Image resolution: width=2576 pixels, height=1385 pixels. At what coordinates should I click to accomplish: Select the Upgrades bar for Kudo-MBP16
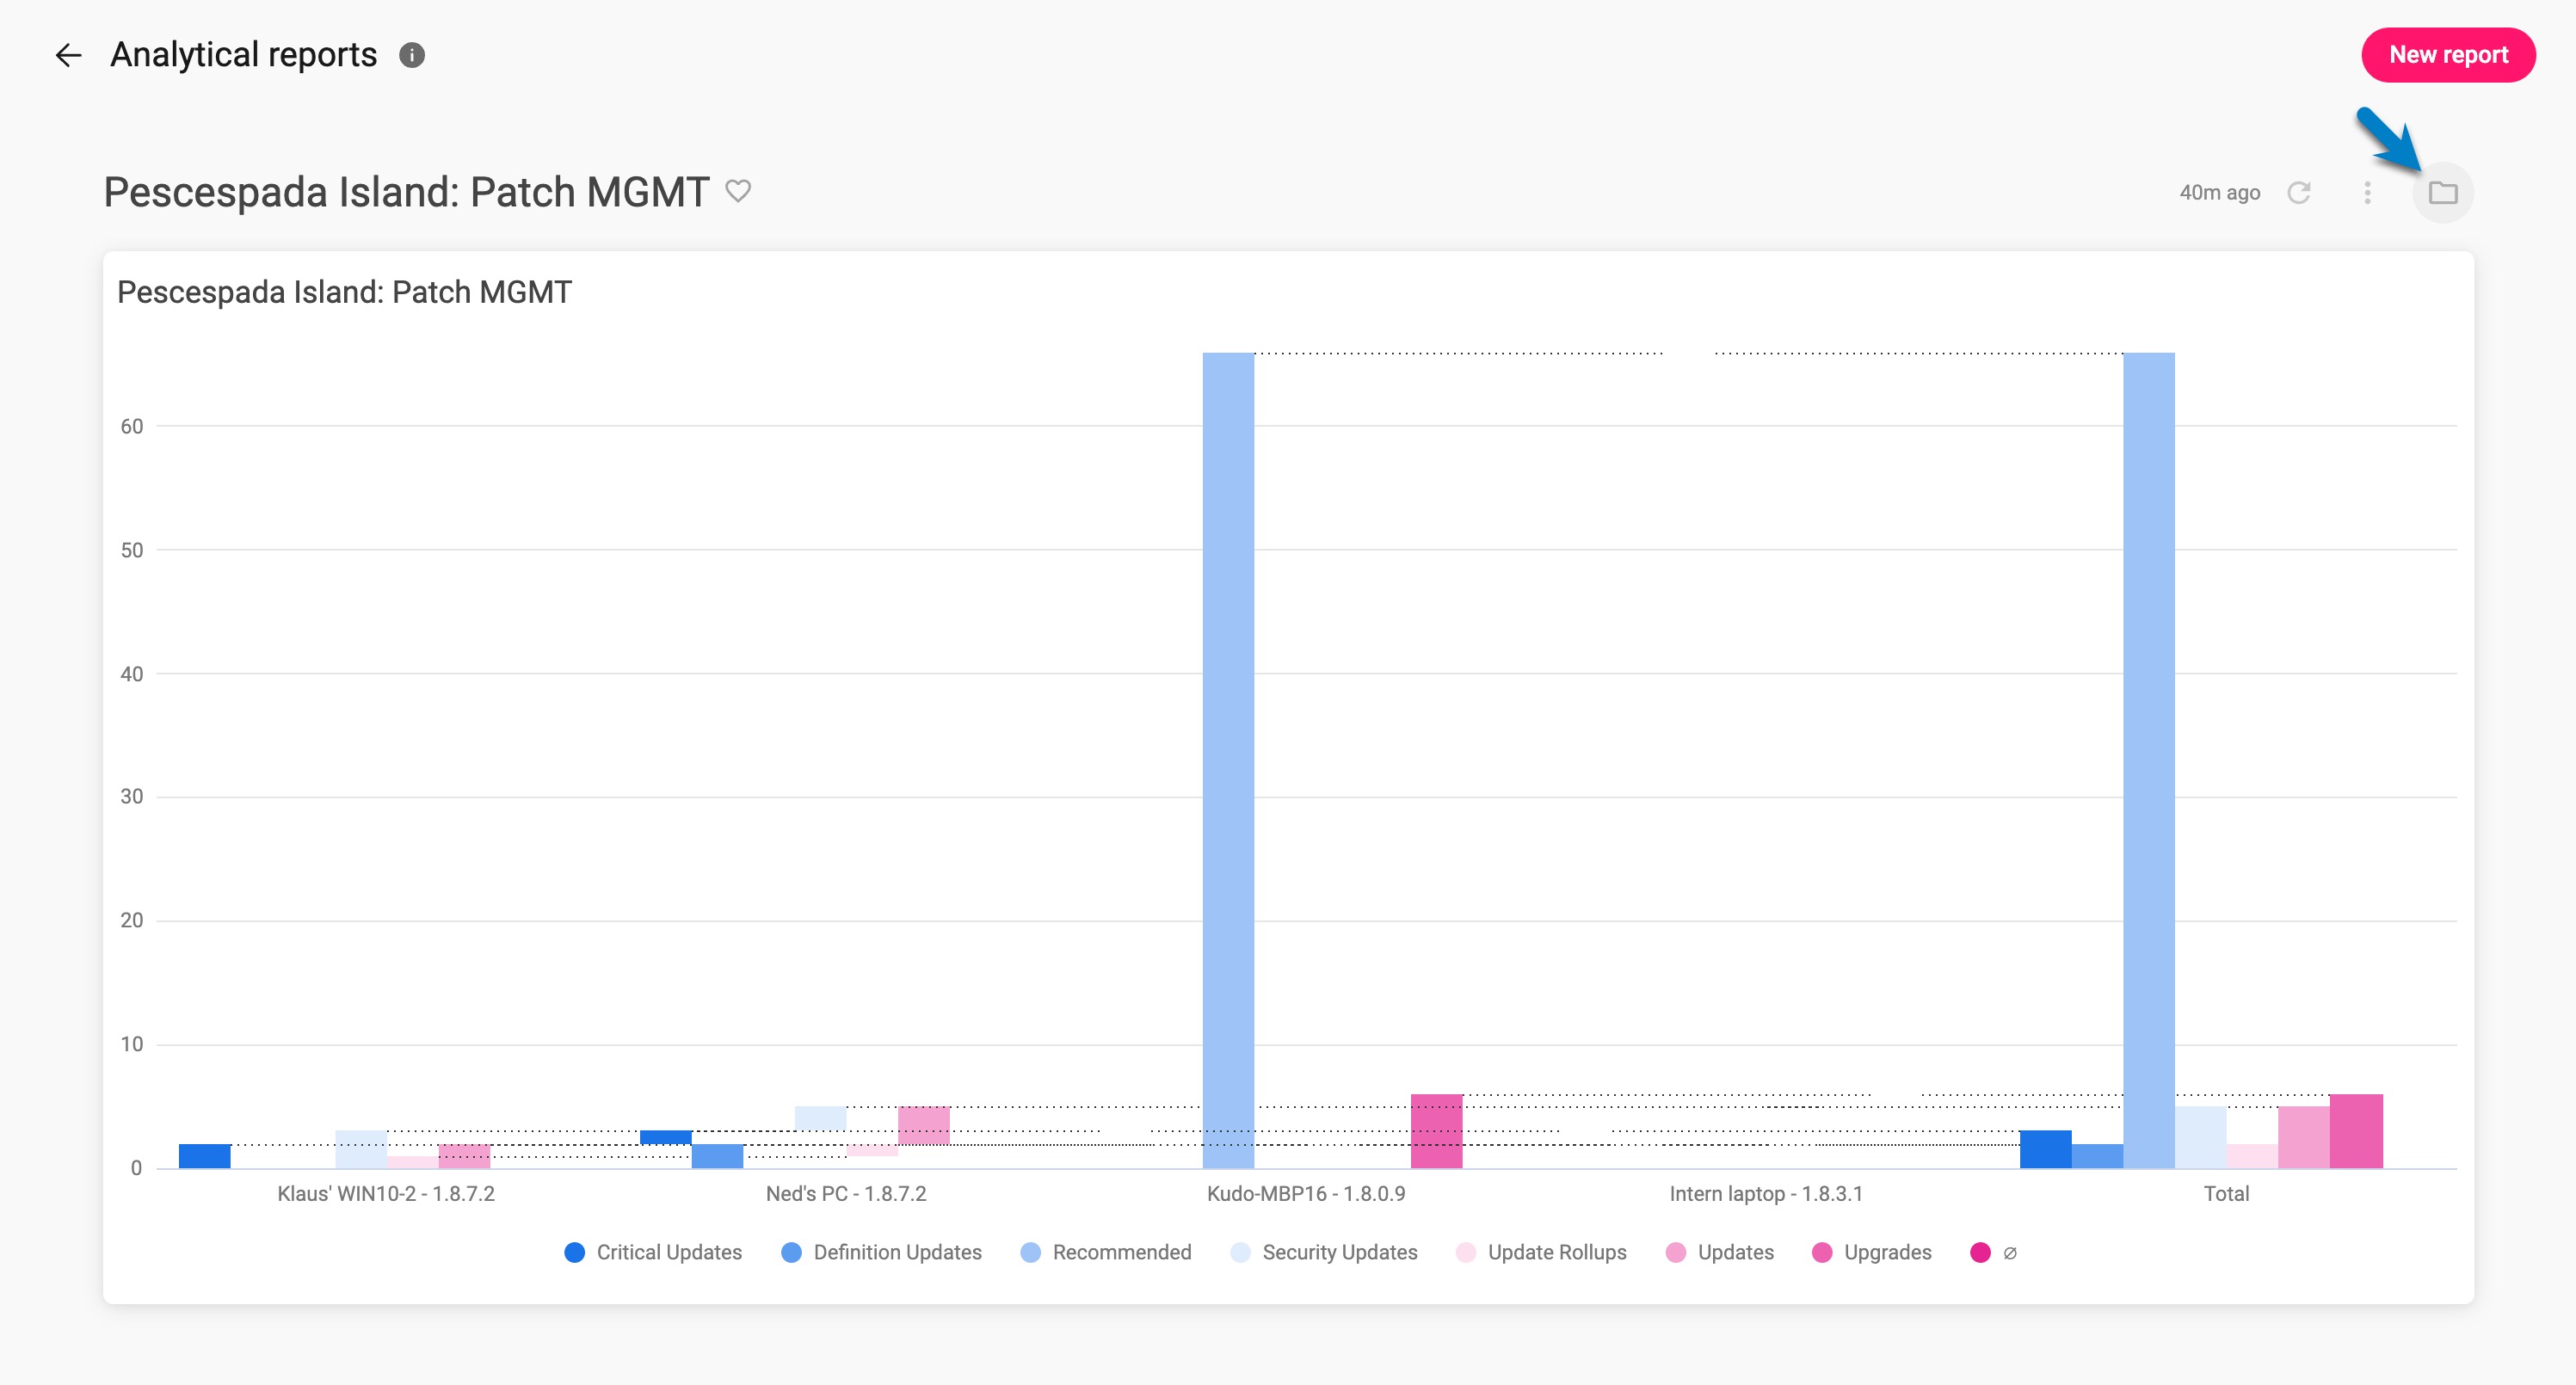[x=1437, y=1131]
